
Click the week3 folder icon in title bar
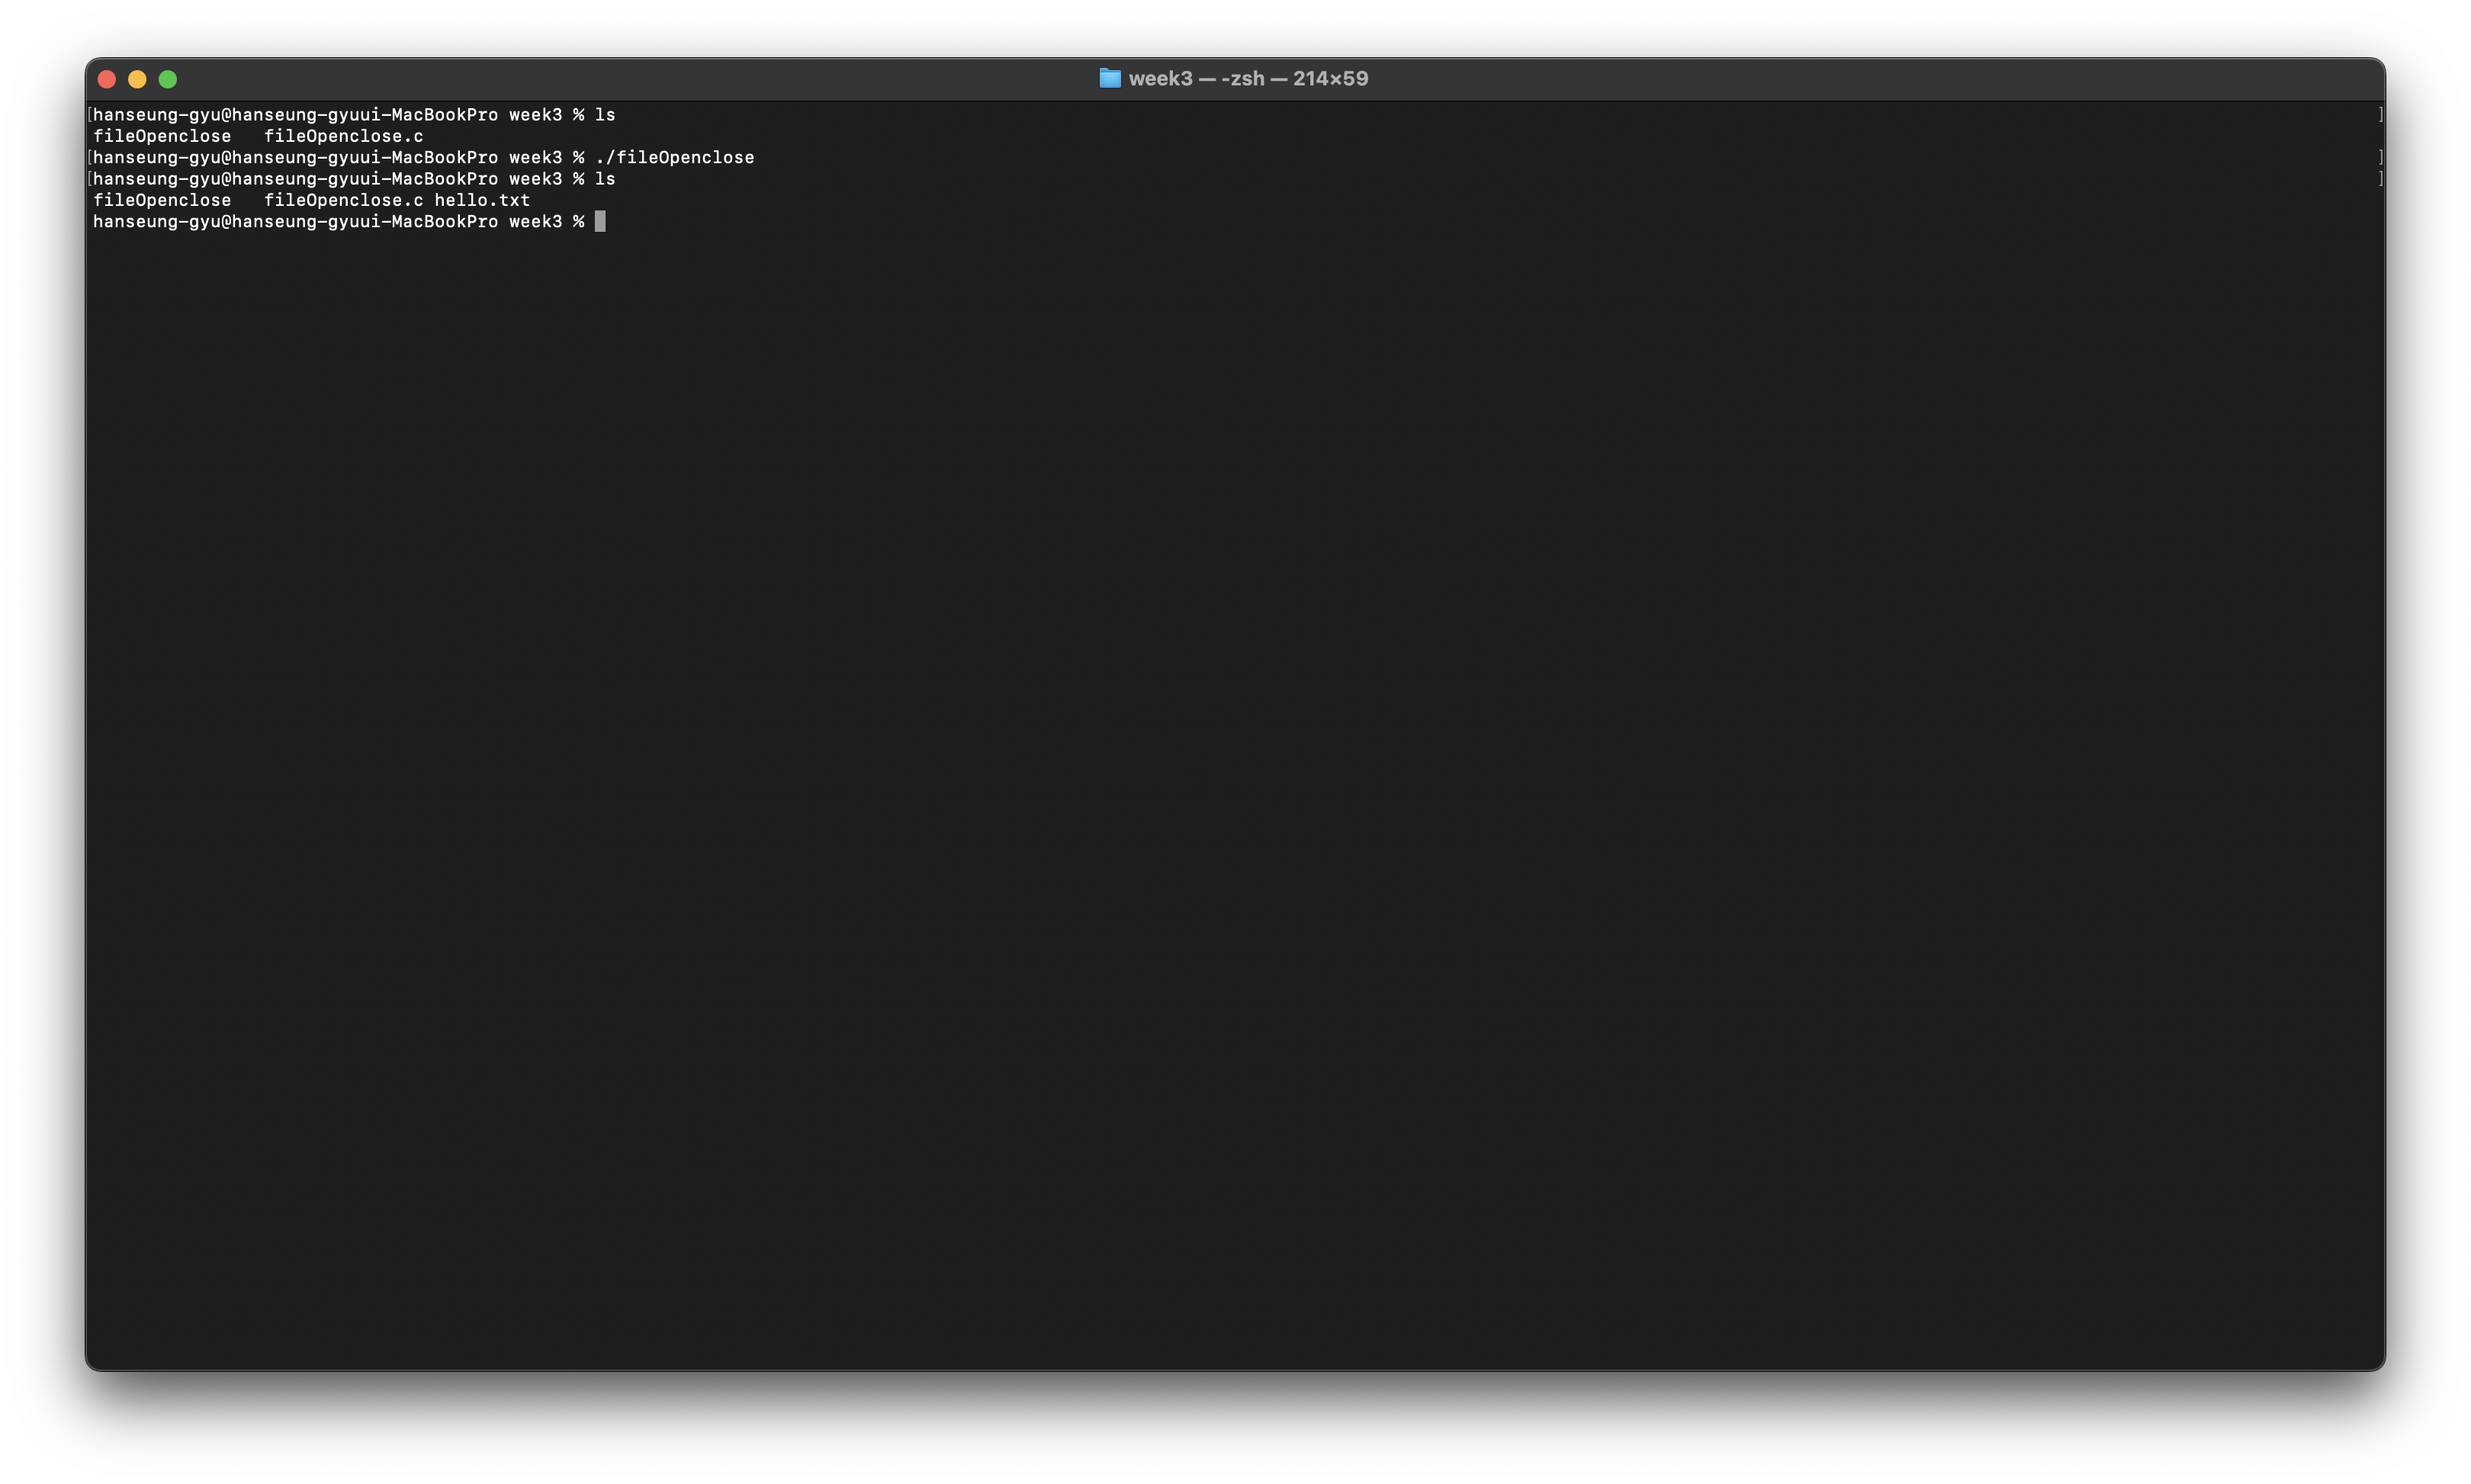[x=1109, y=78]
